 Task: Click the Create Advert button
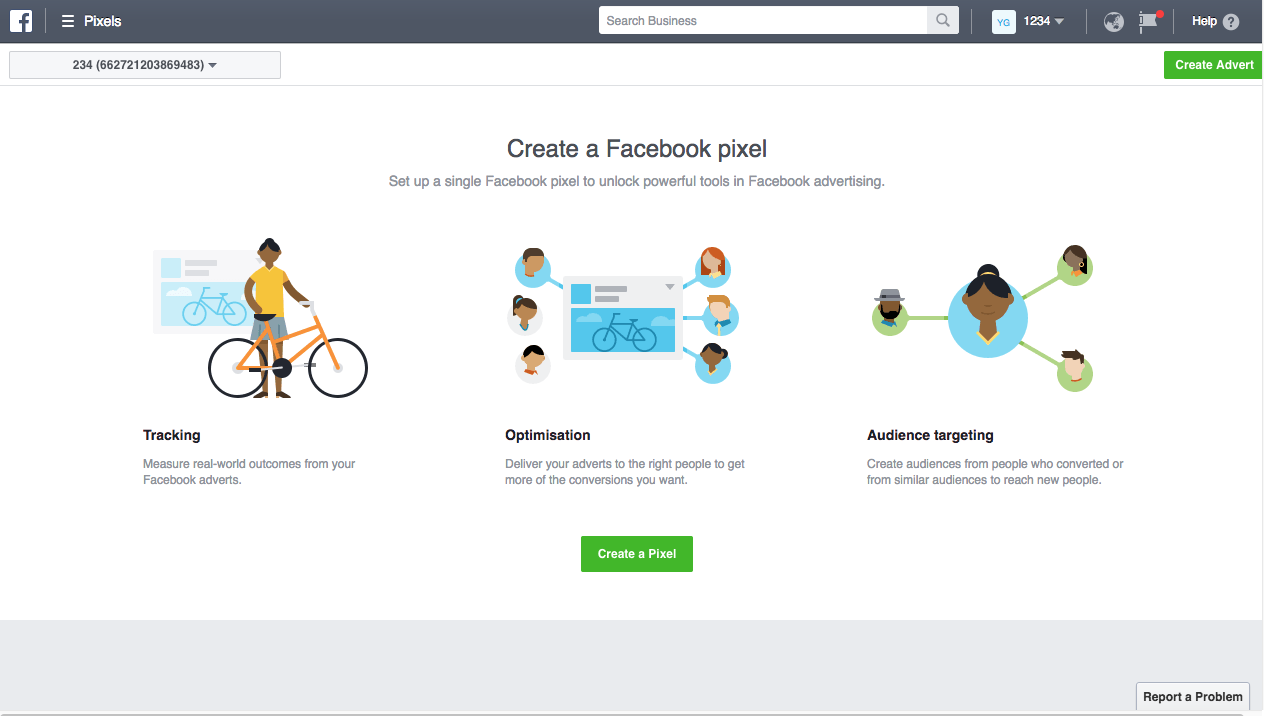pos(1214,65)
